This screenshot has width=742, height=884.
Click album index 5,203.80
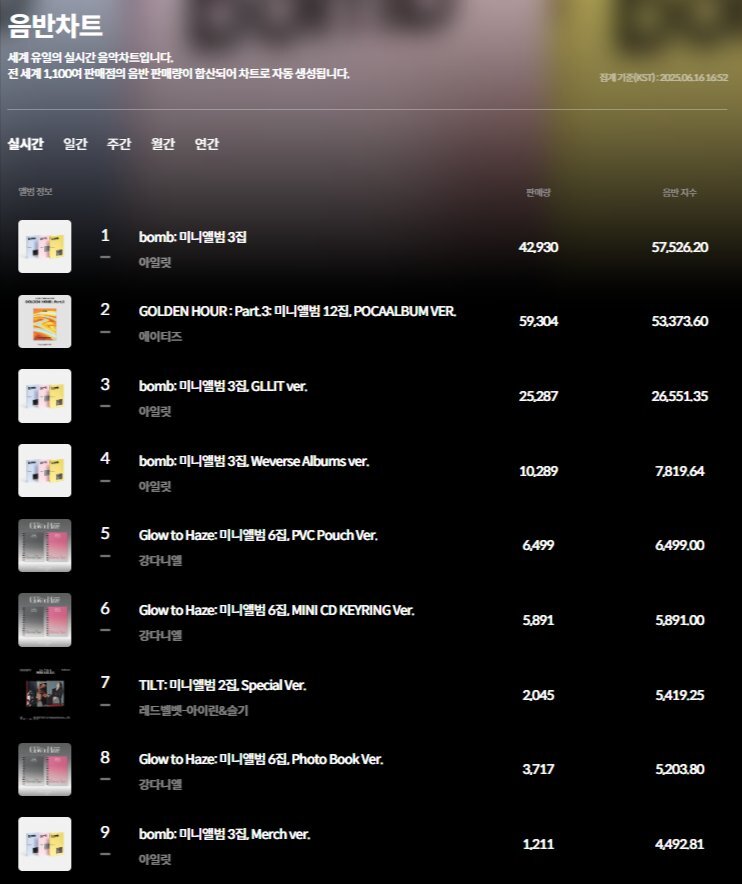click(x=680, y=769)
